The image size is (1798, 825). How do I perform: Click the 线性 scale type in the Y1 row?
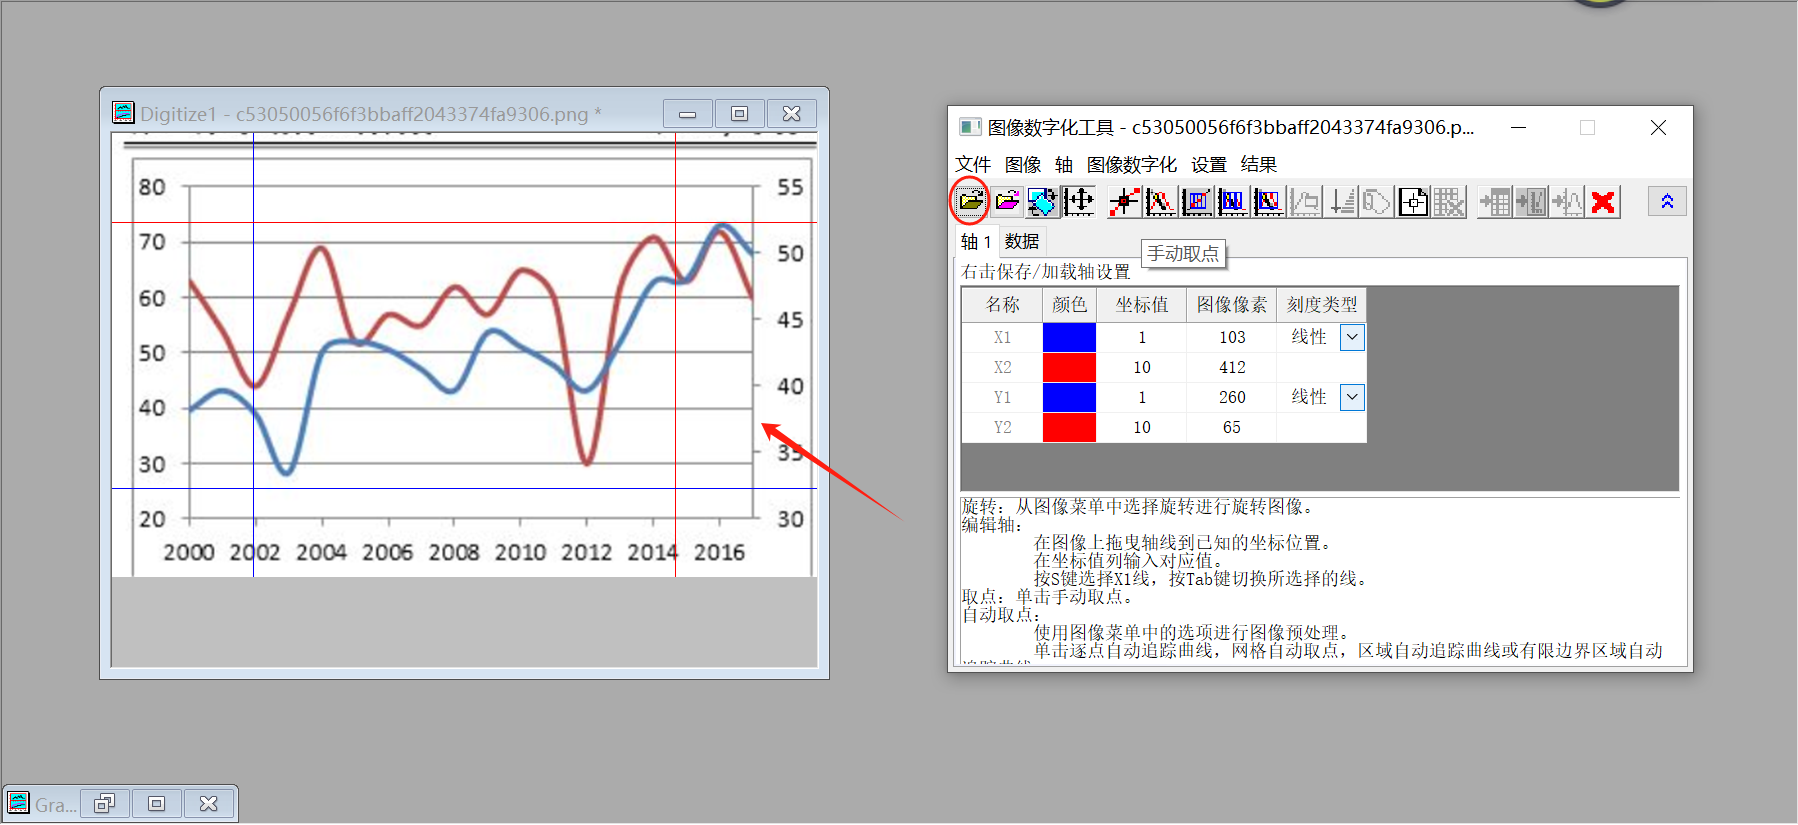1309,397
